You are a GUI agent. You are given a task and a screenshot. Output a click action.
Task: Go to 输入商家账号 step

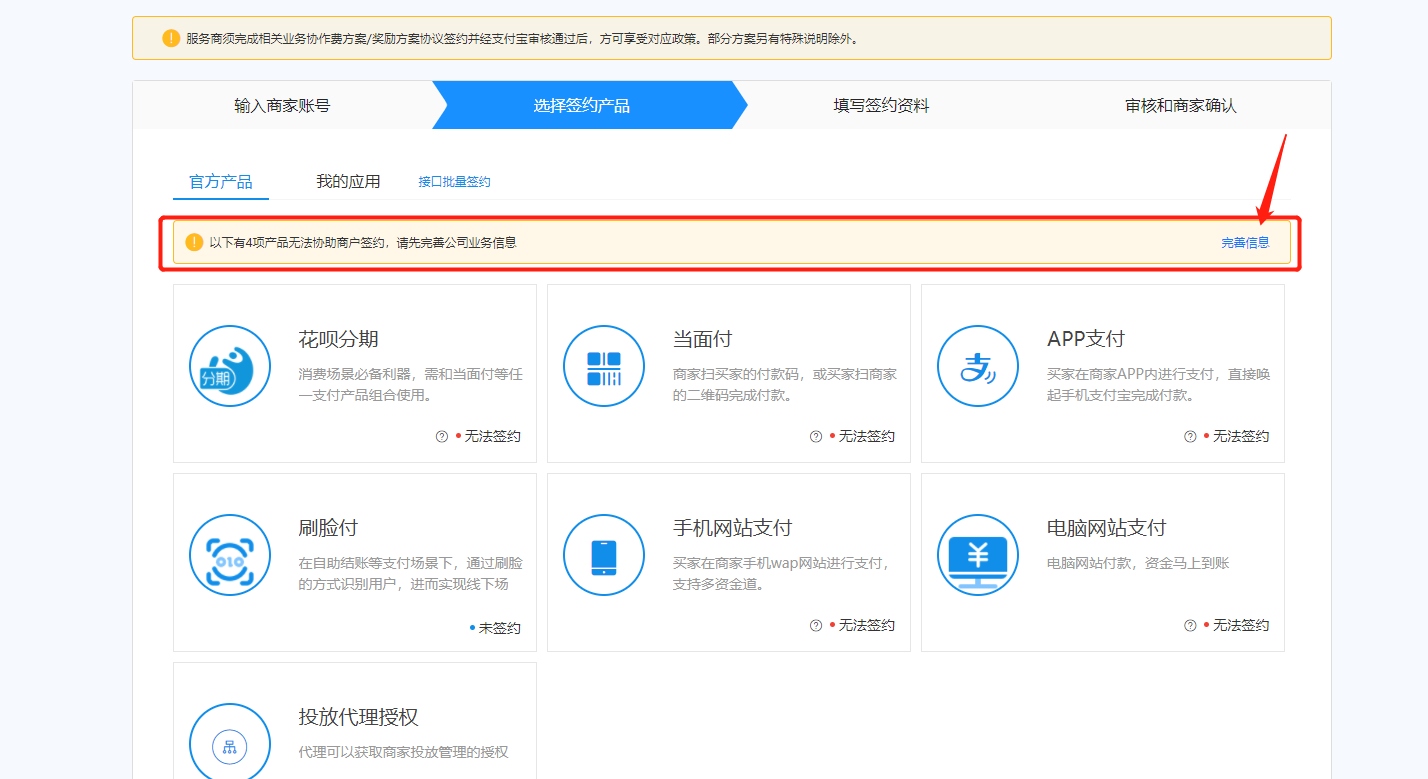(x=282, y=105)
